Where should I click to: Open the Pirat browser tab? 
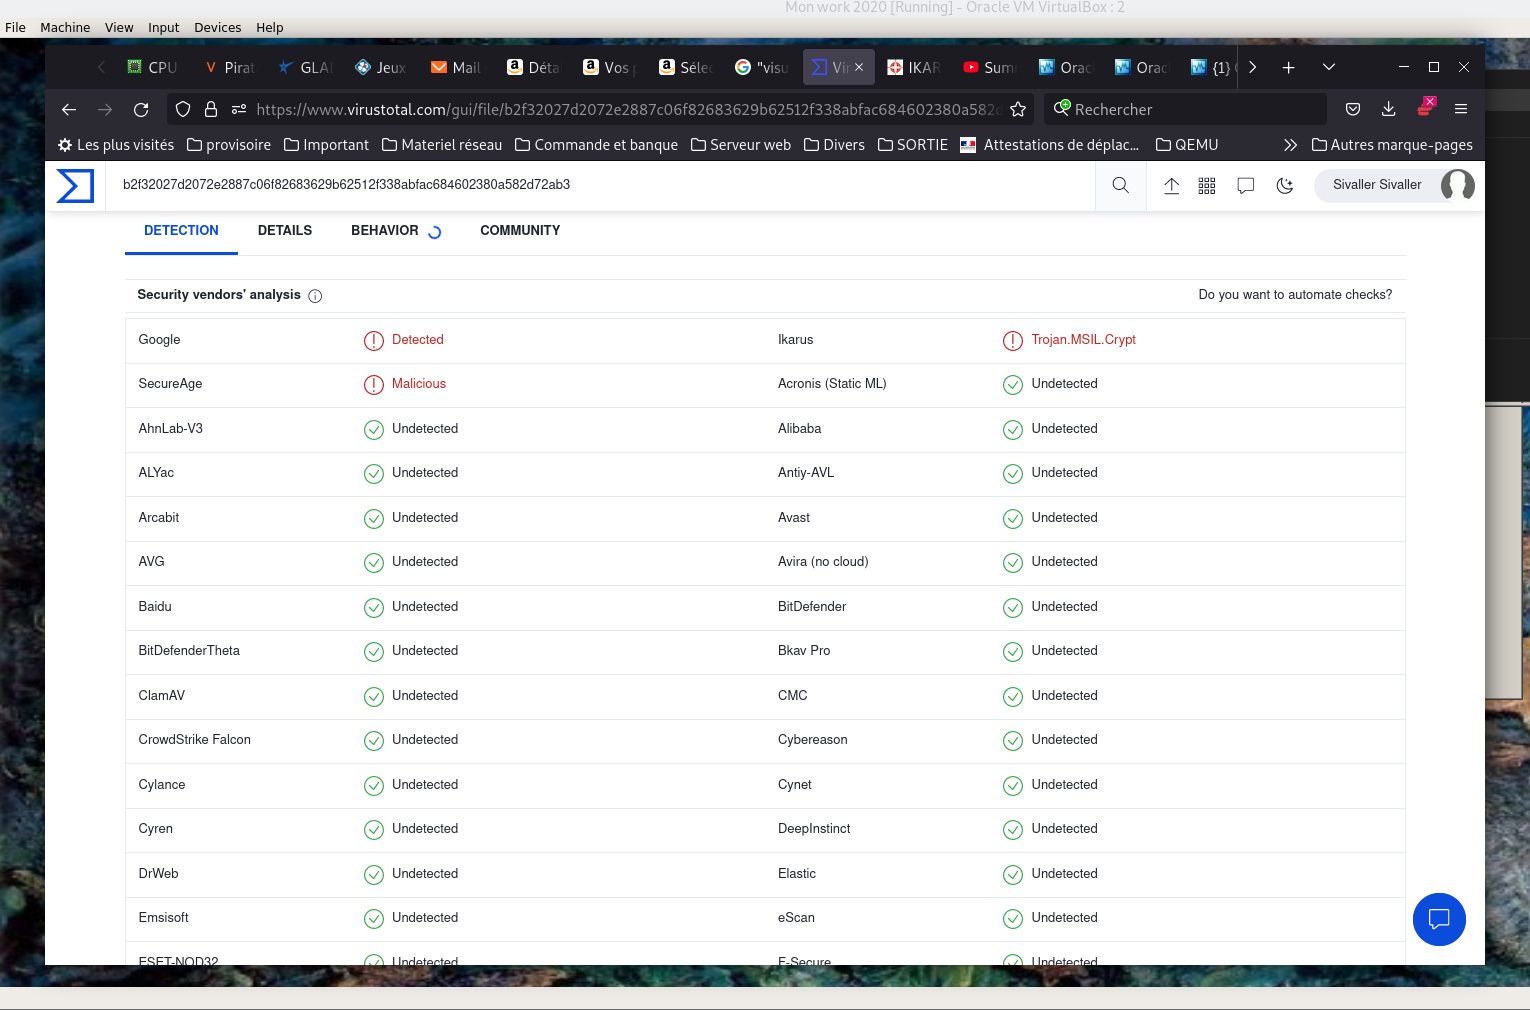[x=229, y=67]
